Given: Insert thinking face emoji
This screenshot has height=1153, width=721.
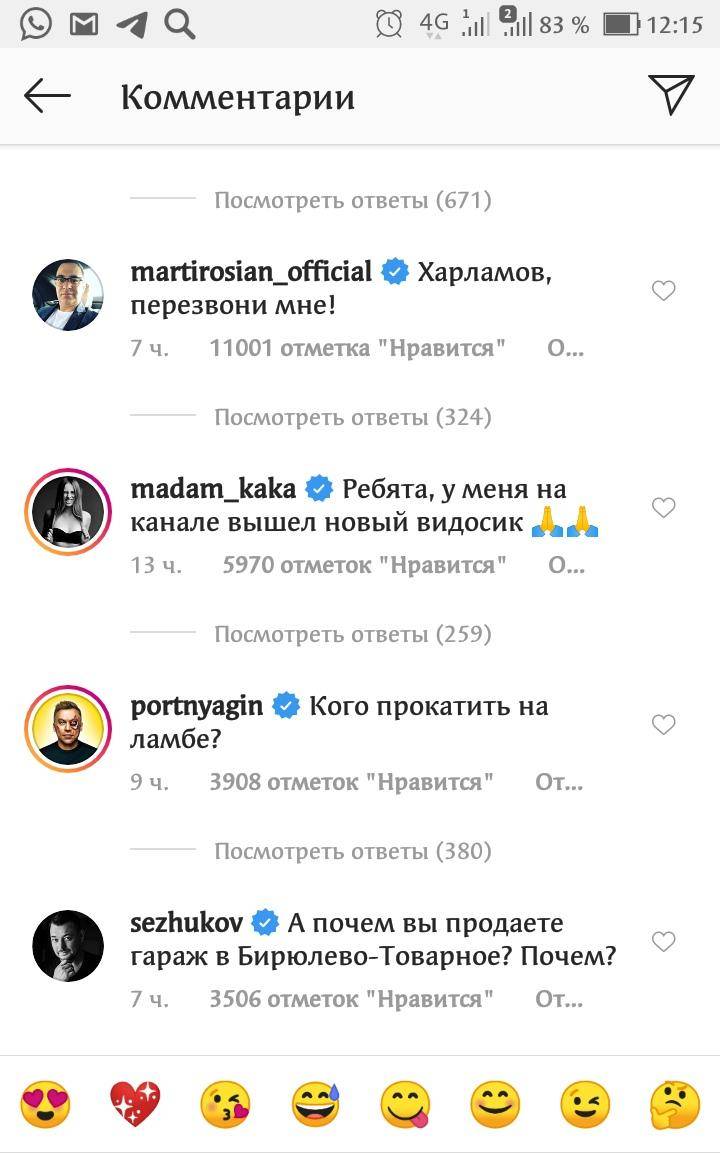Looking at the screenshot, I should [675, 1105].
